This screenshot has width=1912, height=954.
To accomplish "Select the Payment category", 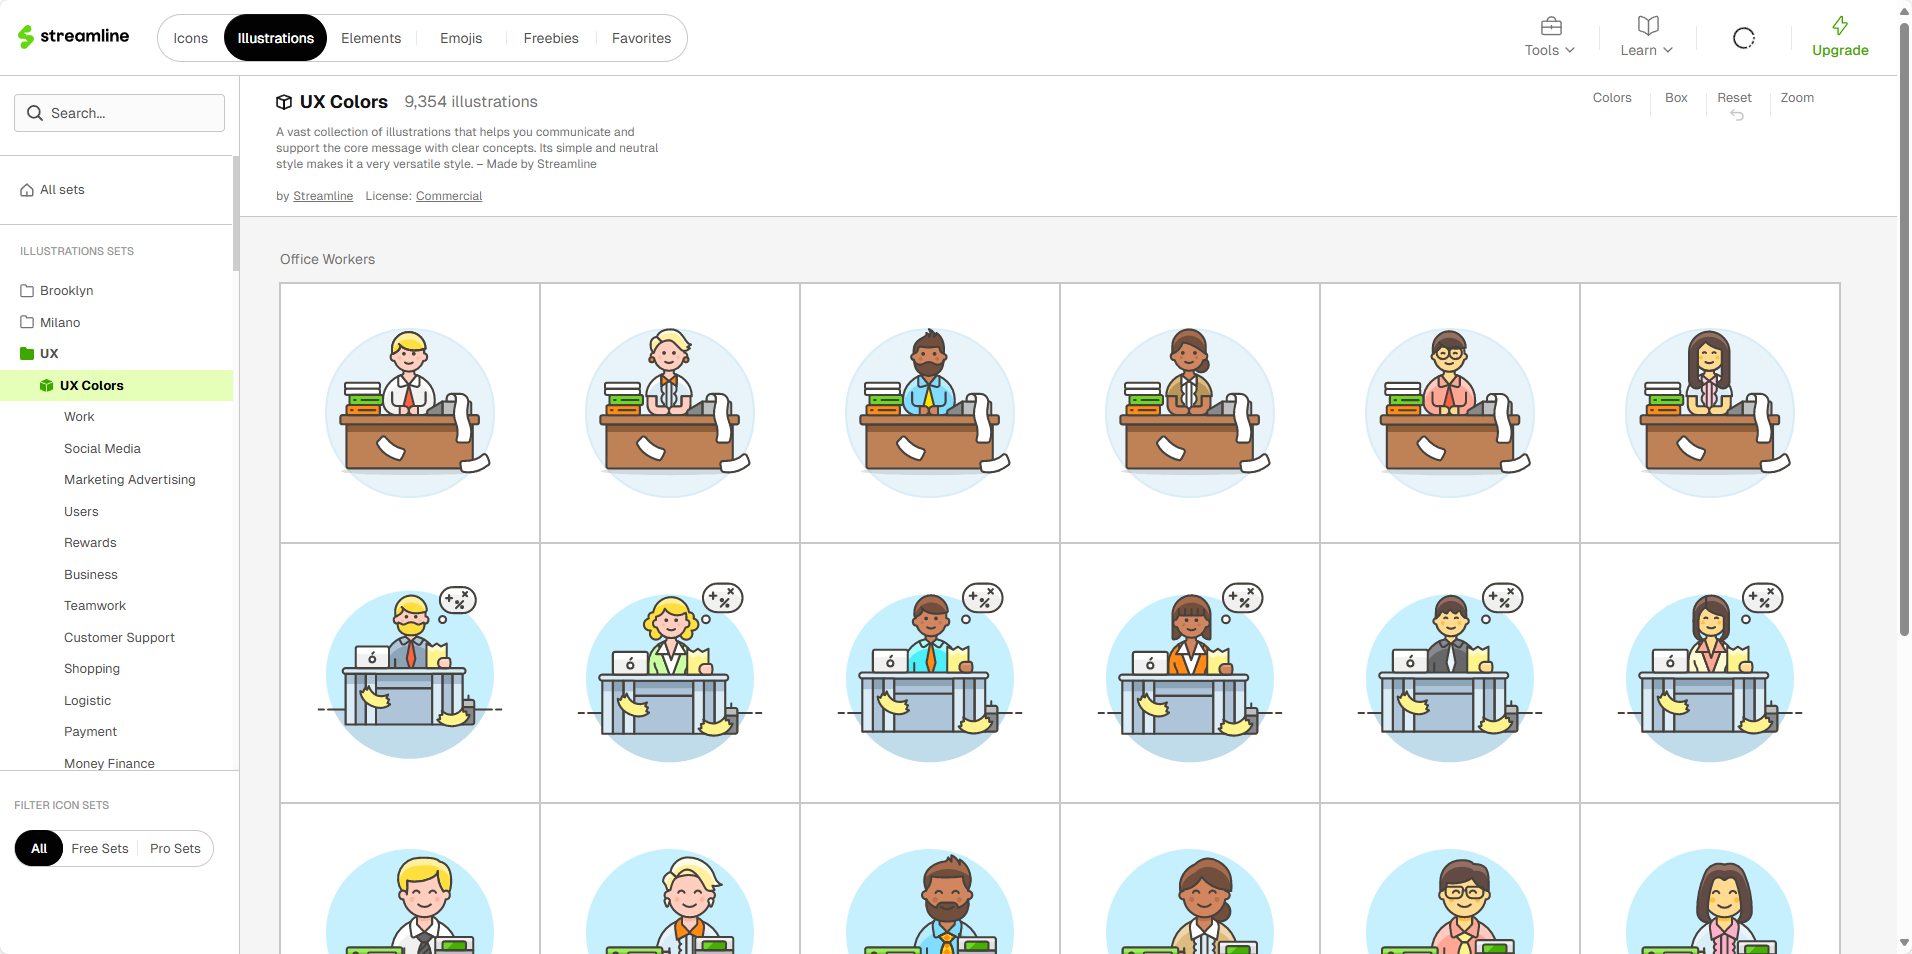I will (90, 732).
